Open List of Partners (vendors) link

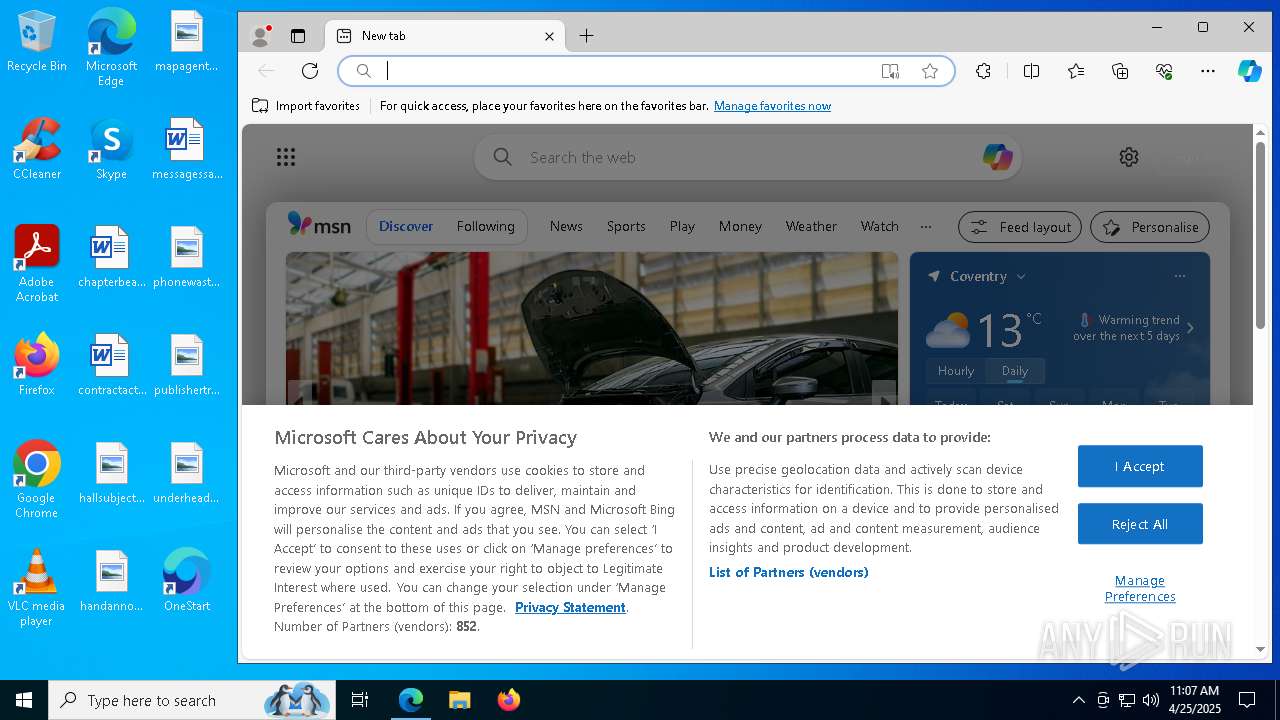[789, 572]
